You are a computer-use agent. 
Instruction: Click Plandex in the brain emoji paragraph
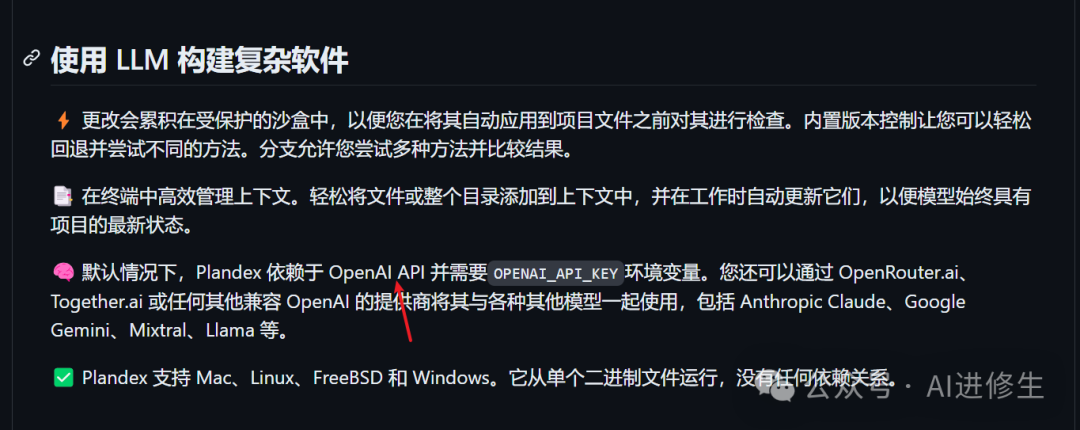point(228,272)
